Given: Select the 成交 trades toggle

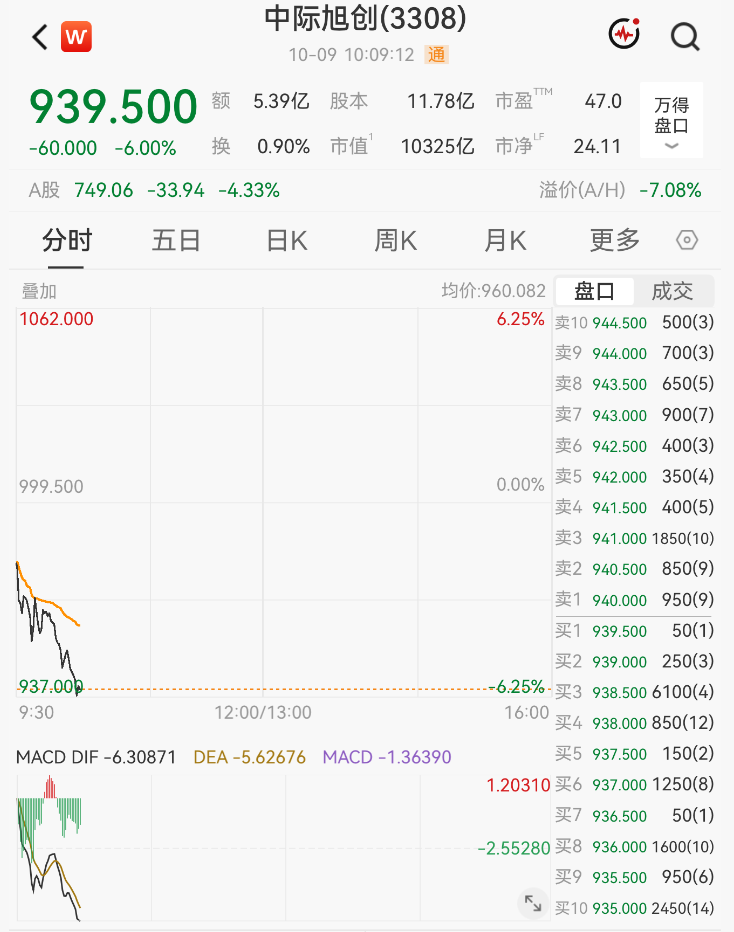Looking at the screenshot, I should pyautogui.click(x=672, y=291).
